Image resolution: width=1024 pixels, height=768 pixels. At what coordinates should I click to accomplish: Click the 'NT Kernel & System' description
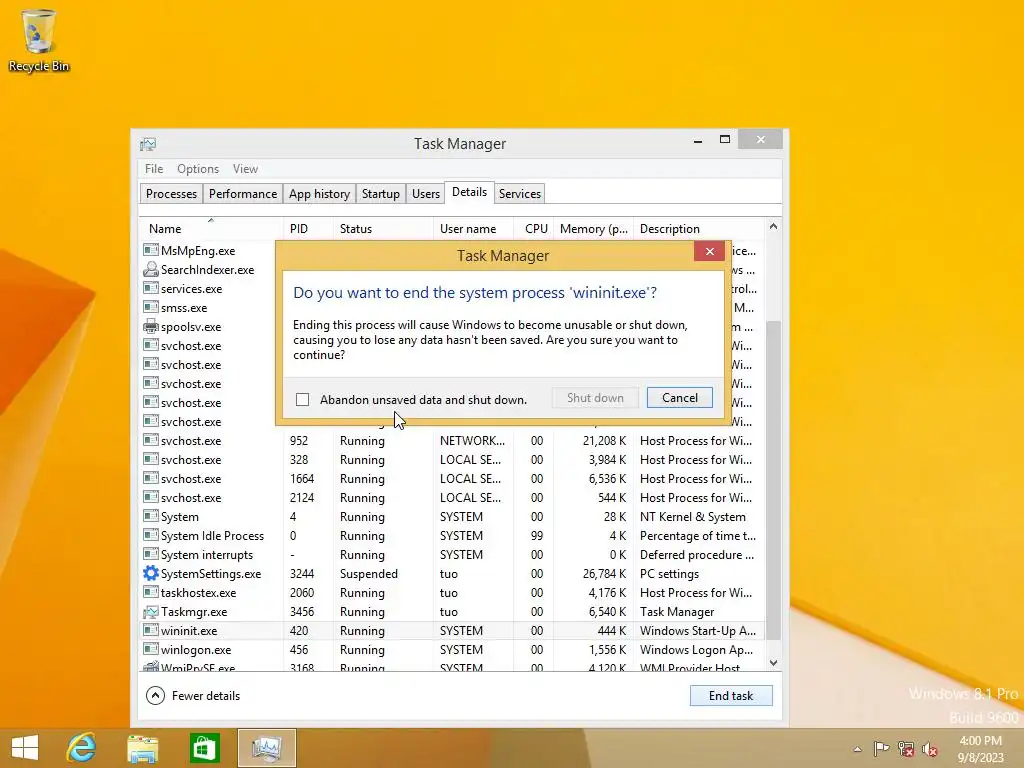pos(692,516)
